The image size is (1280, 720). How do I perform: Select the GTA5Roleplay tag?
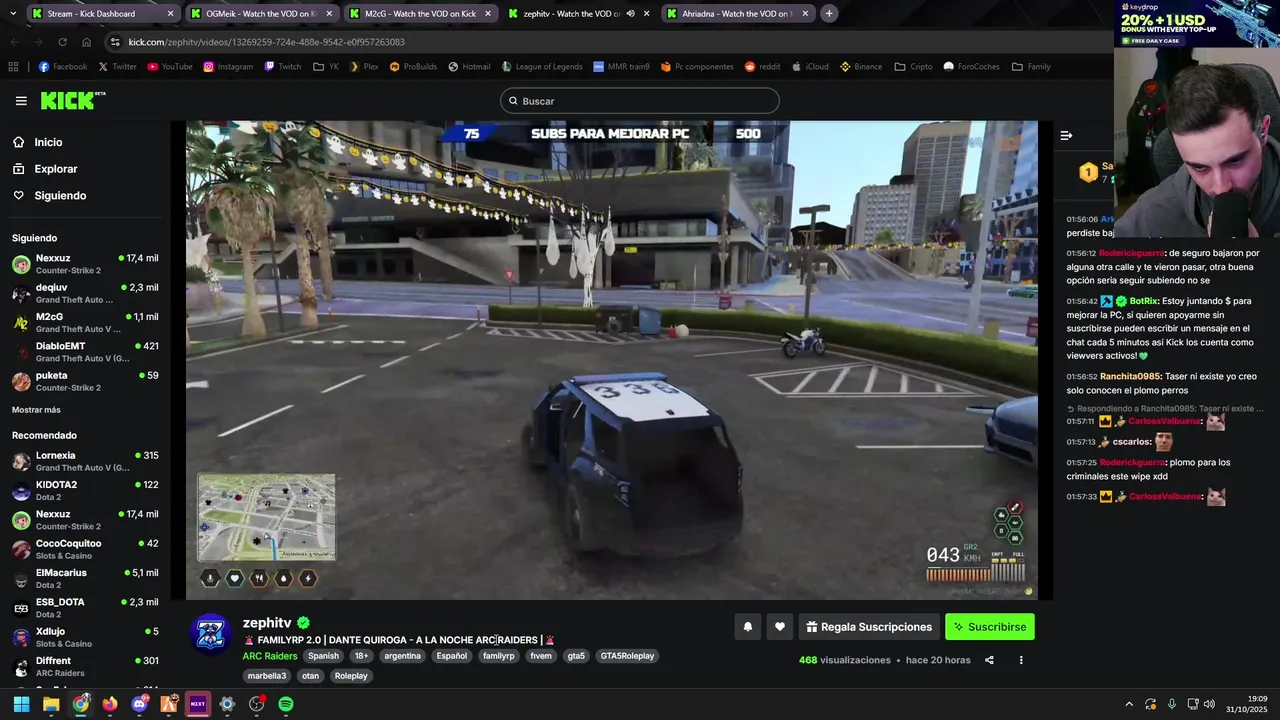pos(627,656)
